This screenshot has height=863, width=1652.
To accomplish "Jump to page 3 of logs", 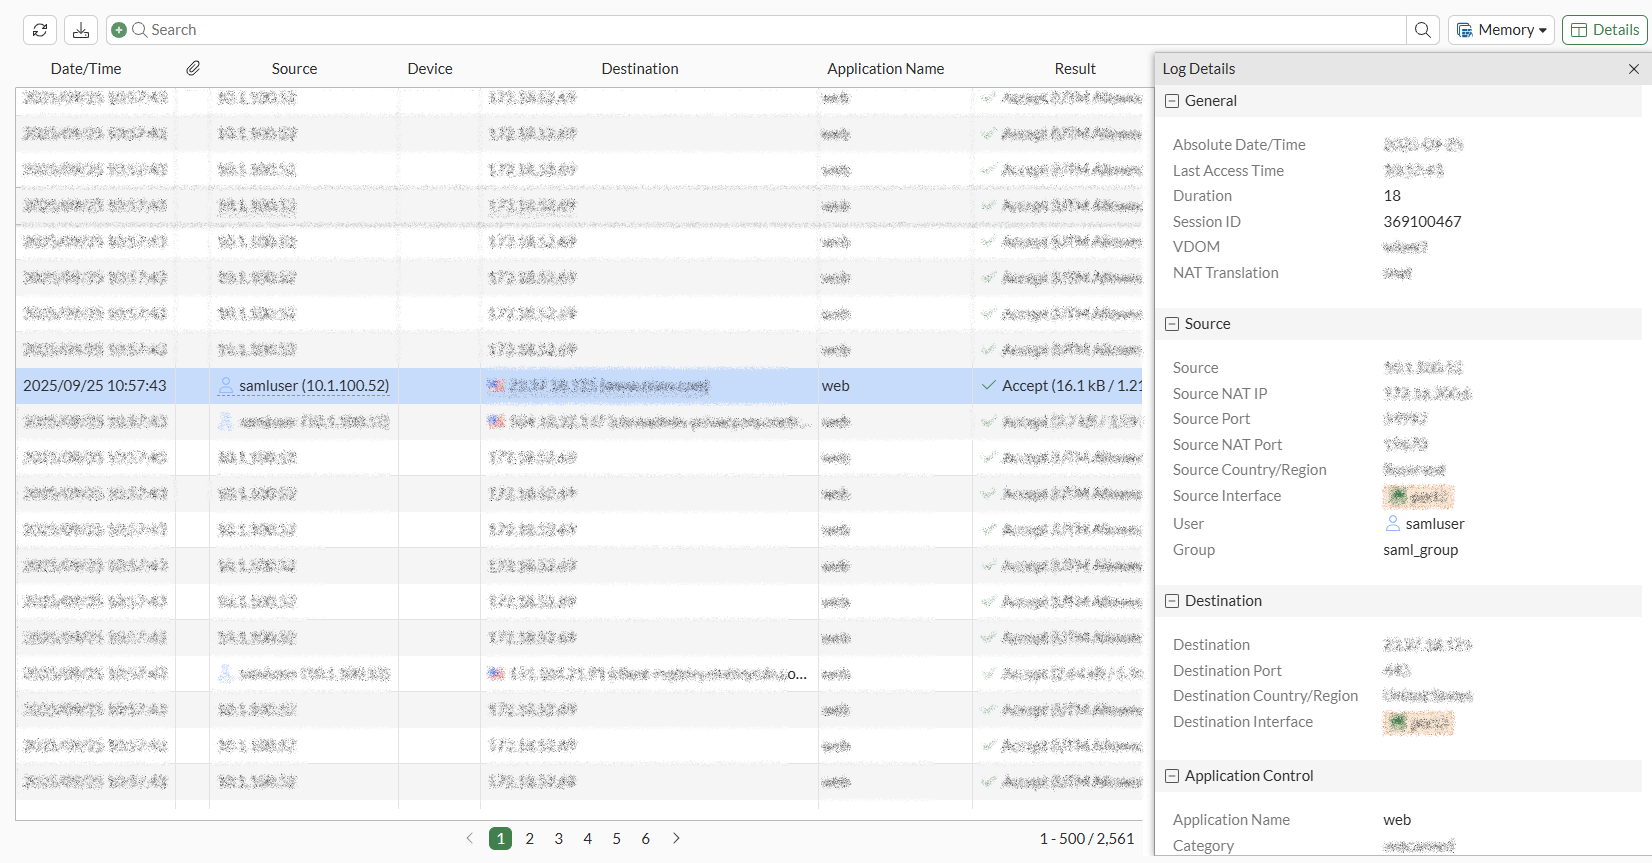I will pyautogui.click(x=559, y=838).
